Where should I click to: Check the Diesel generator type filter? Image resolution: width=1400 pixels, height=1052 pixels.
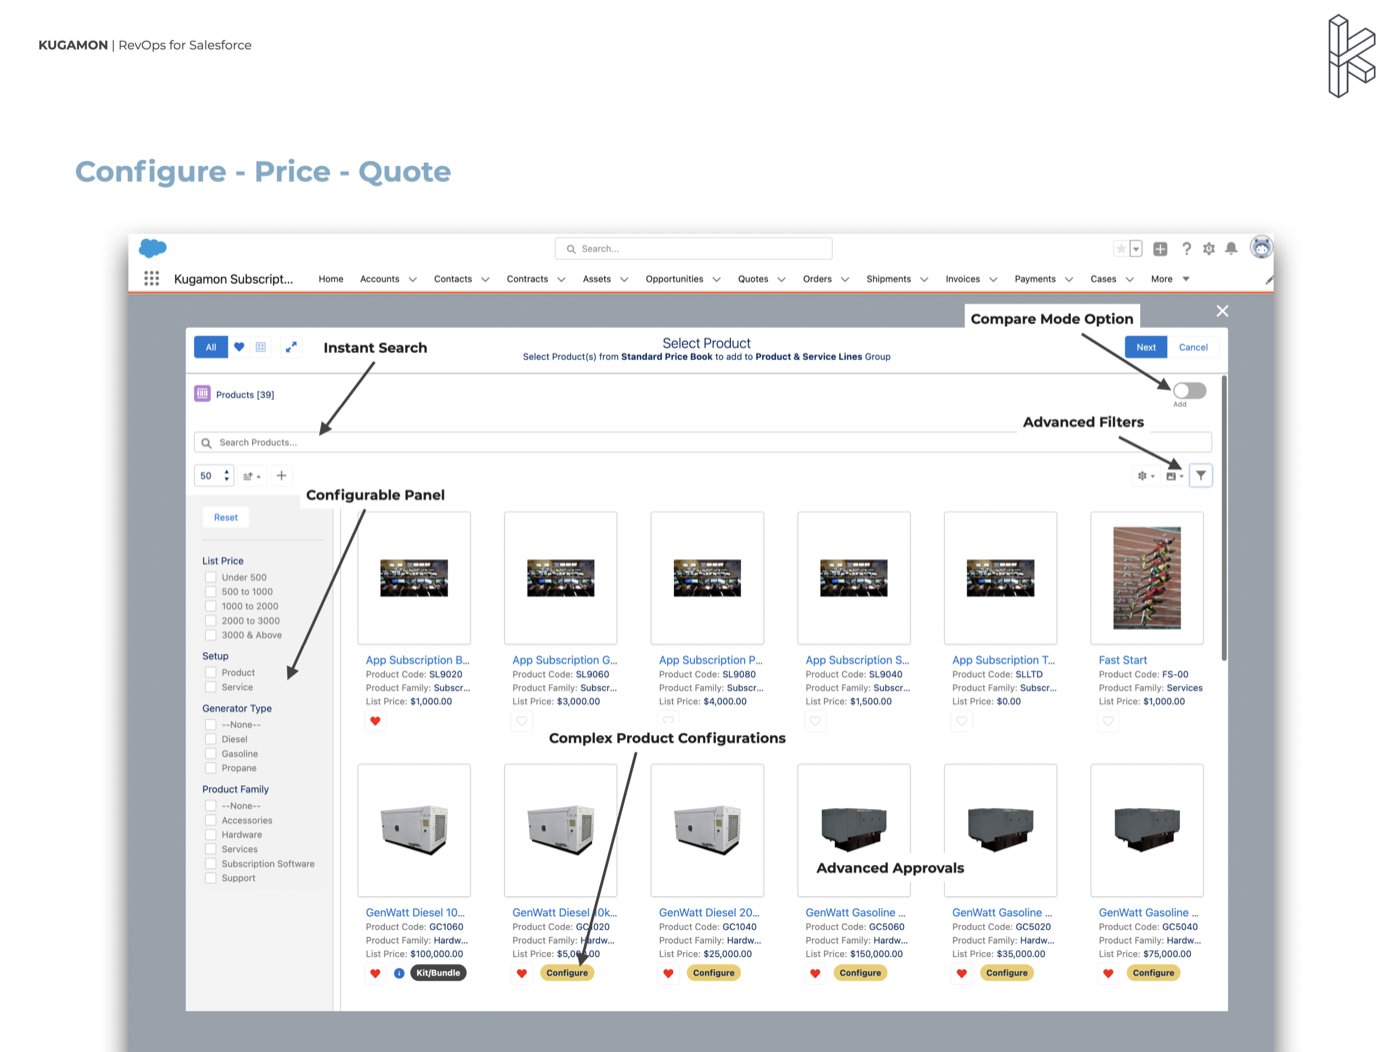point(211,739)
